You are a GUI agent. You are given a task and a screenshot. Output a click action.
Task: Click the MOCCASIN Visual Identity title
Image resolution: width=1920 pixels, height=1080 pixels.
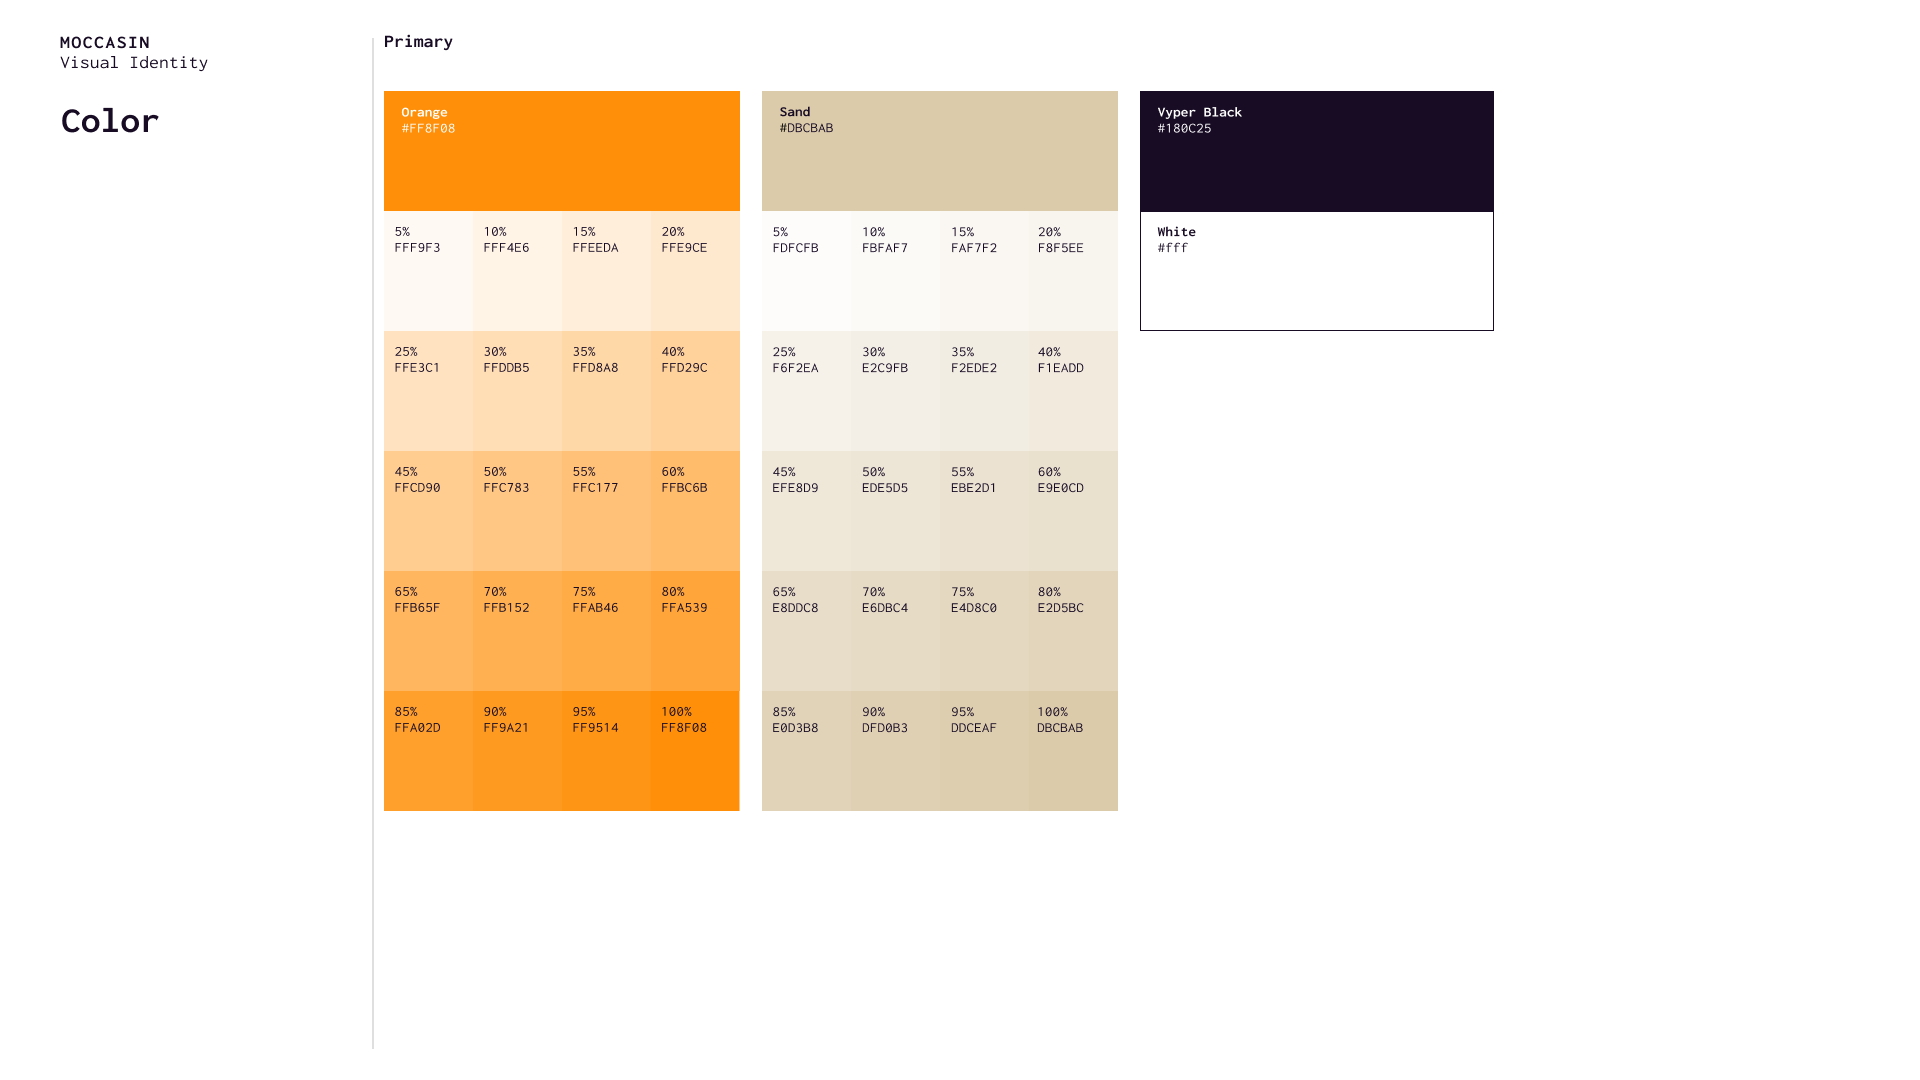pyautogui.click(x=133, y=52)
